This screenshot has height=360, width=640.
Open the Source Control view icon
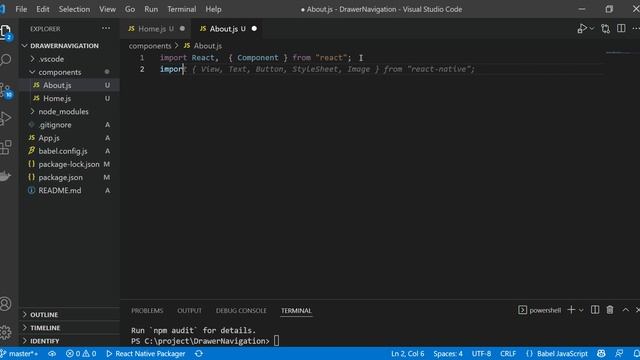coord(6,90)
